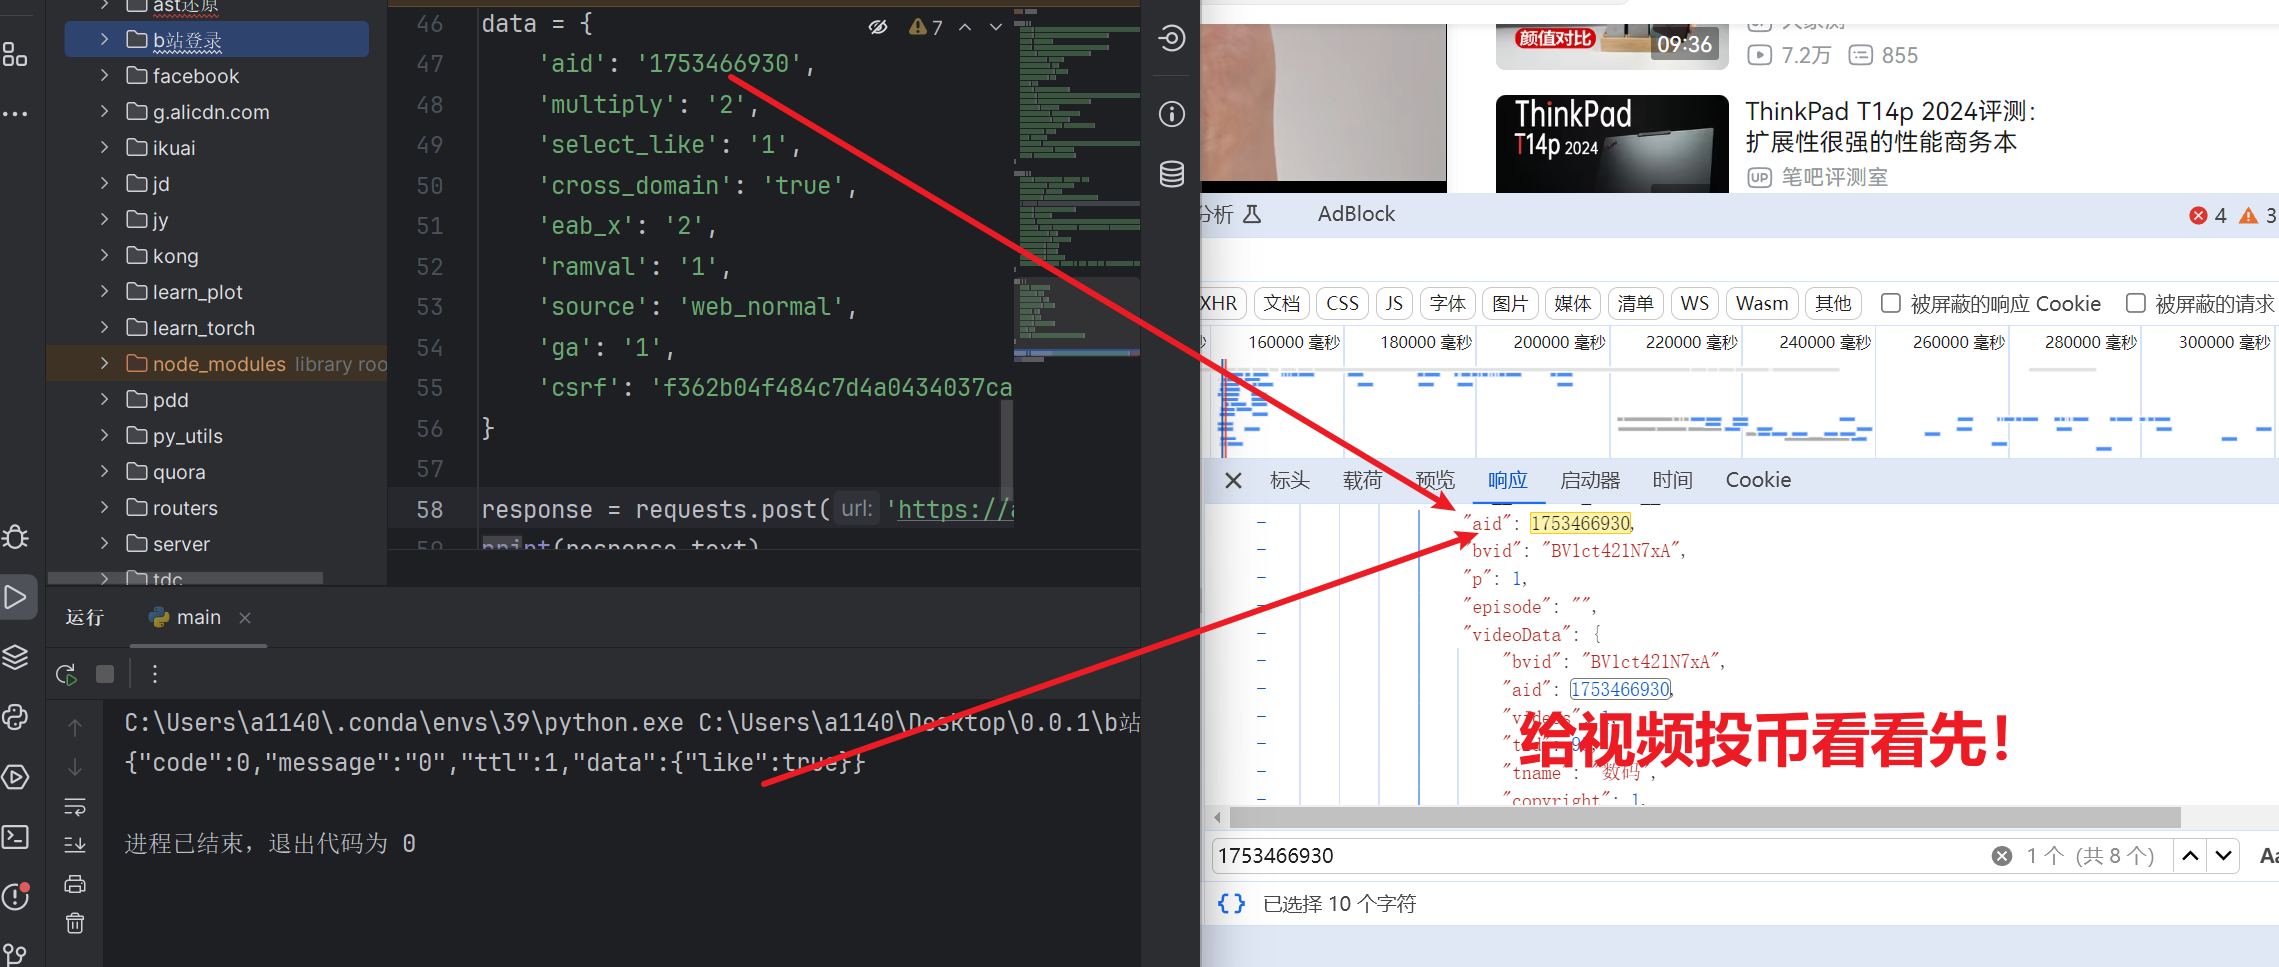Click the print icon in run panel

tap(75, 884)
